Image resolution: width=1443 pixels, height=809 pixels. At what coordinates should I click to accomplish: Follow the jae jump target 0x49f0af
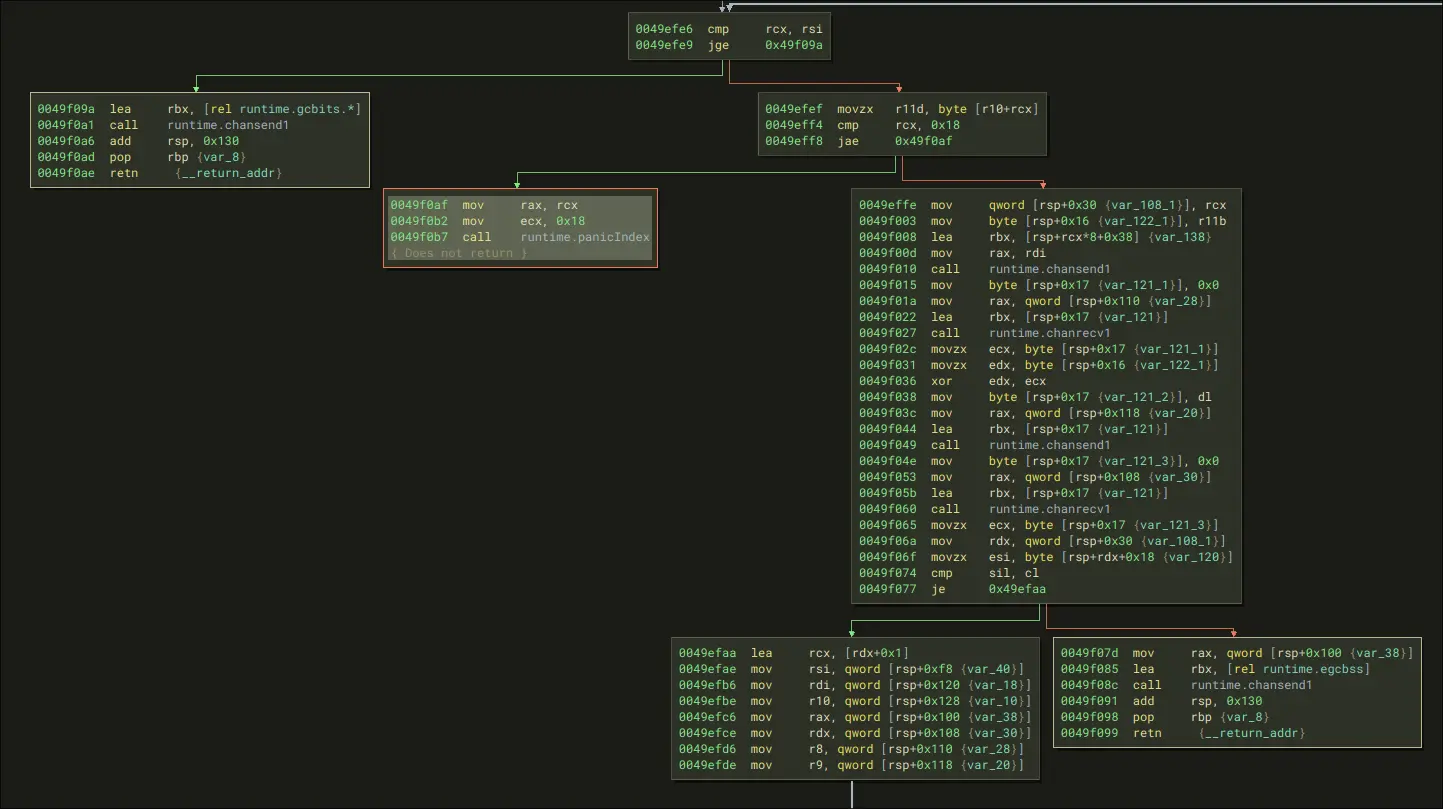[x=925, y=141]
